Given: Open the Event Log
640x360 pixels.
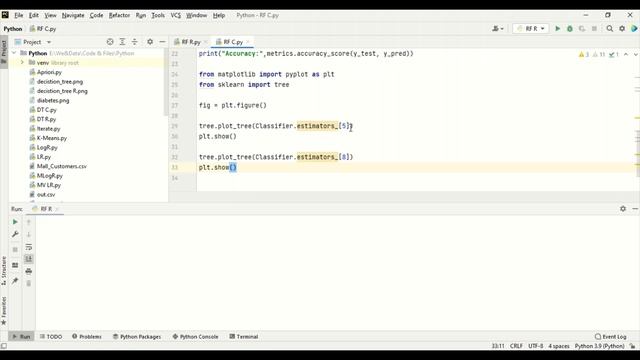Looking at the screenshot, I should 611,336.
